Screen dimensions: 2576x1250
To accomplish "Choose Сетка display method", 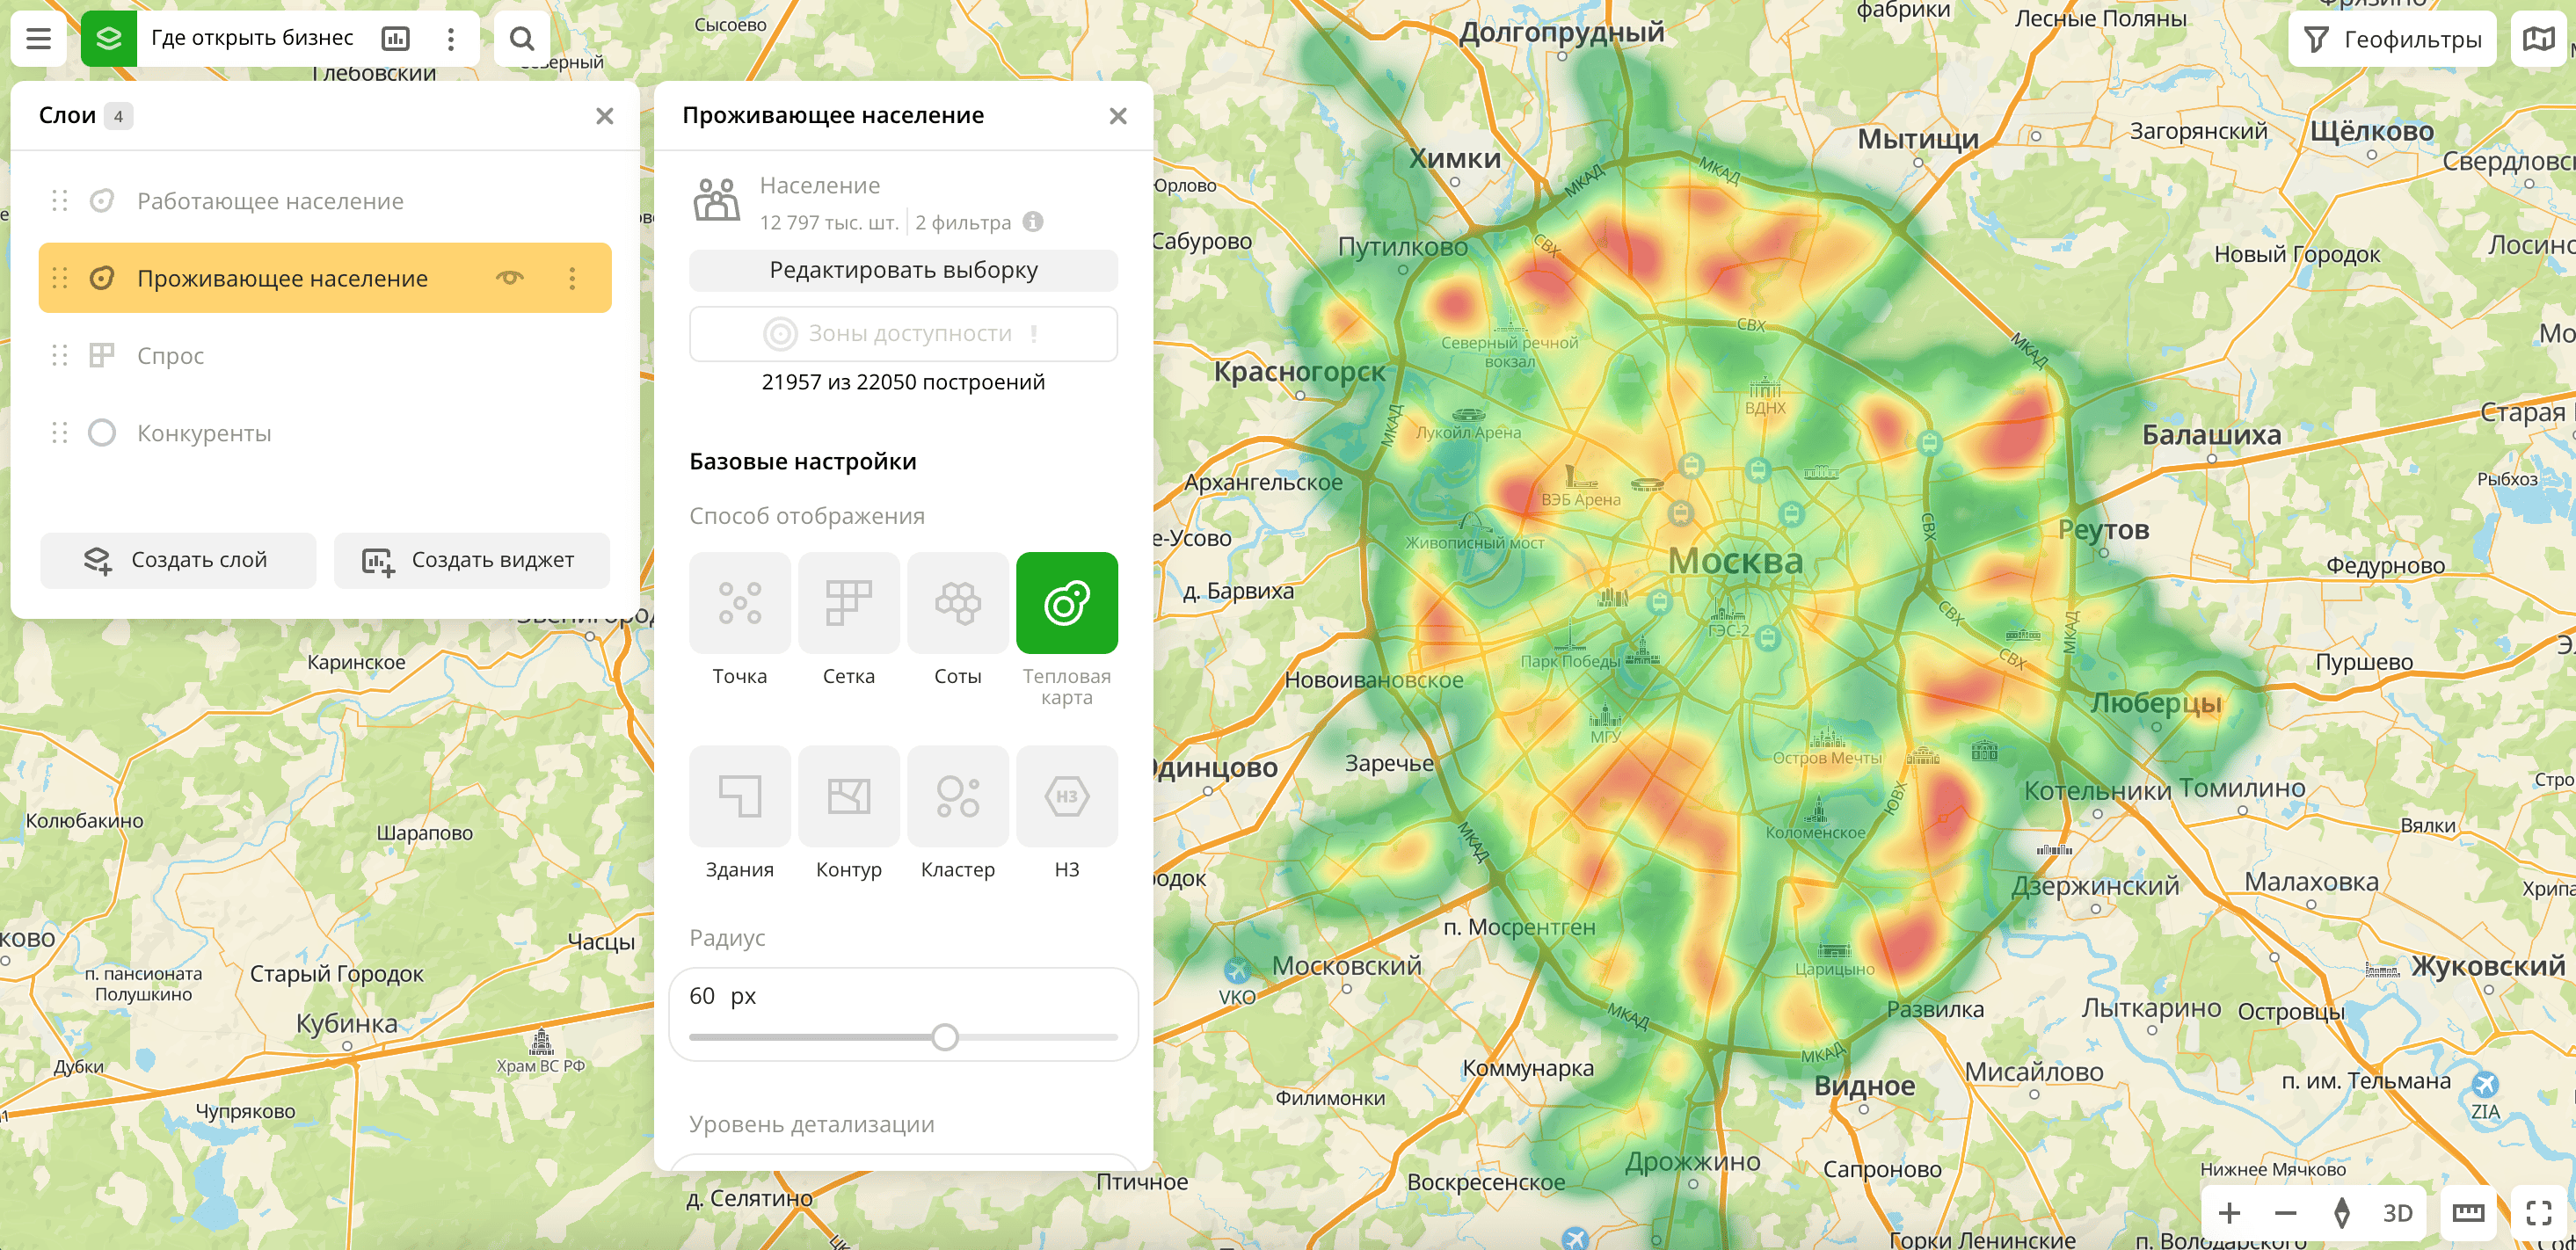I will click(x=849, y=603).
